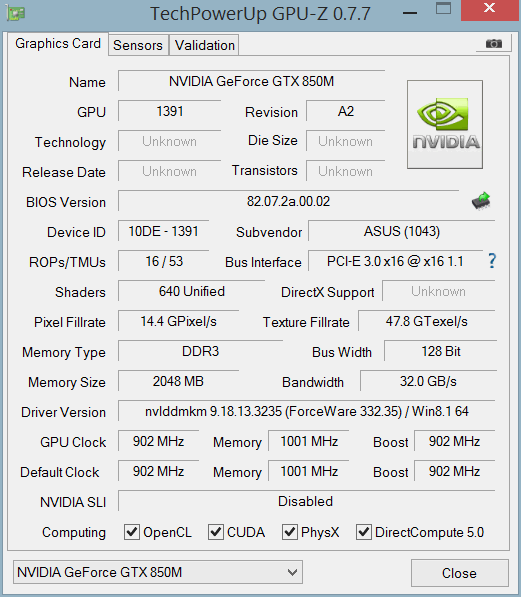Open the Bus Interface question mark help
Image resolution: width=521 pixels, height=597 pixels.
point(492,261)
